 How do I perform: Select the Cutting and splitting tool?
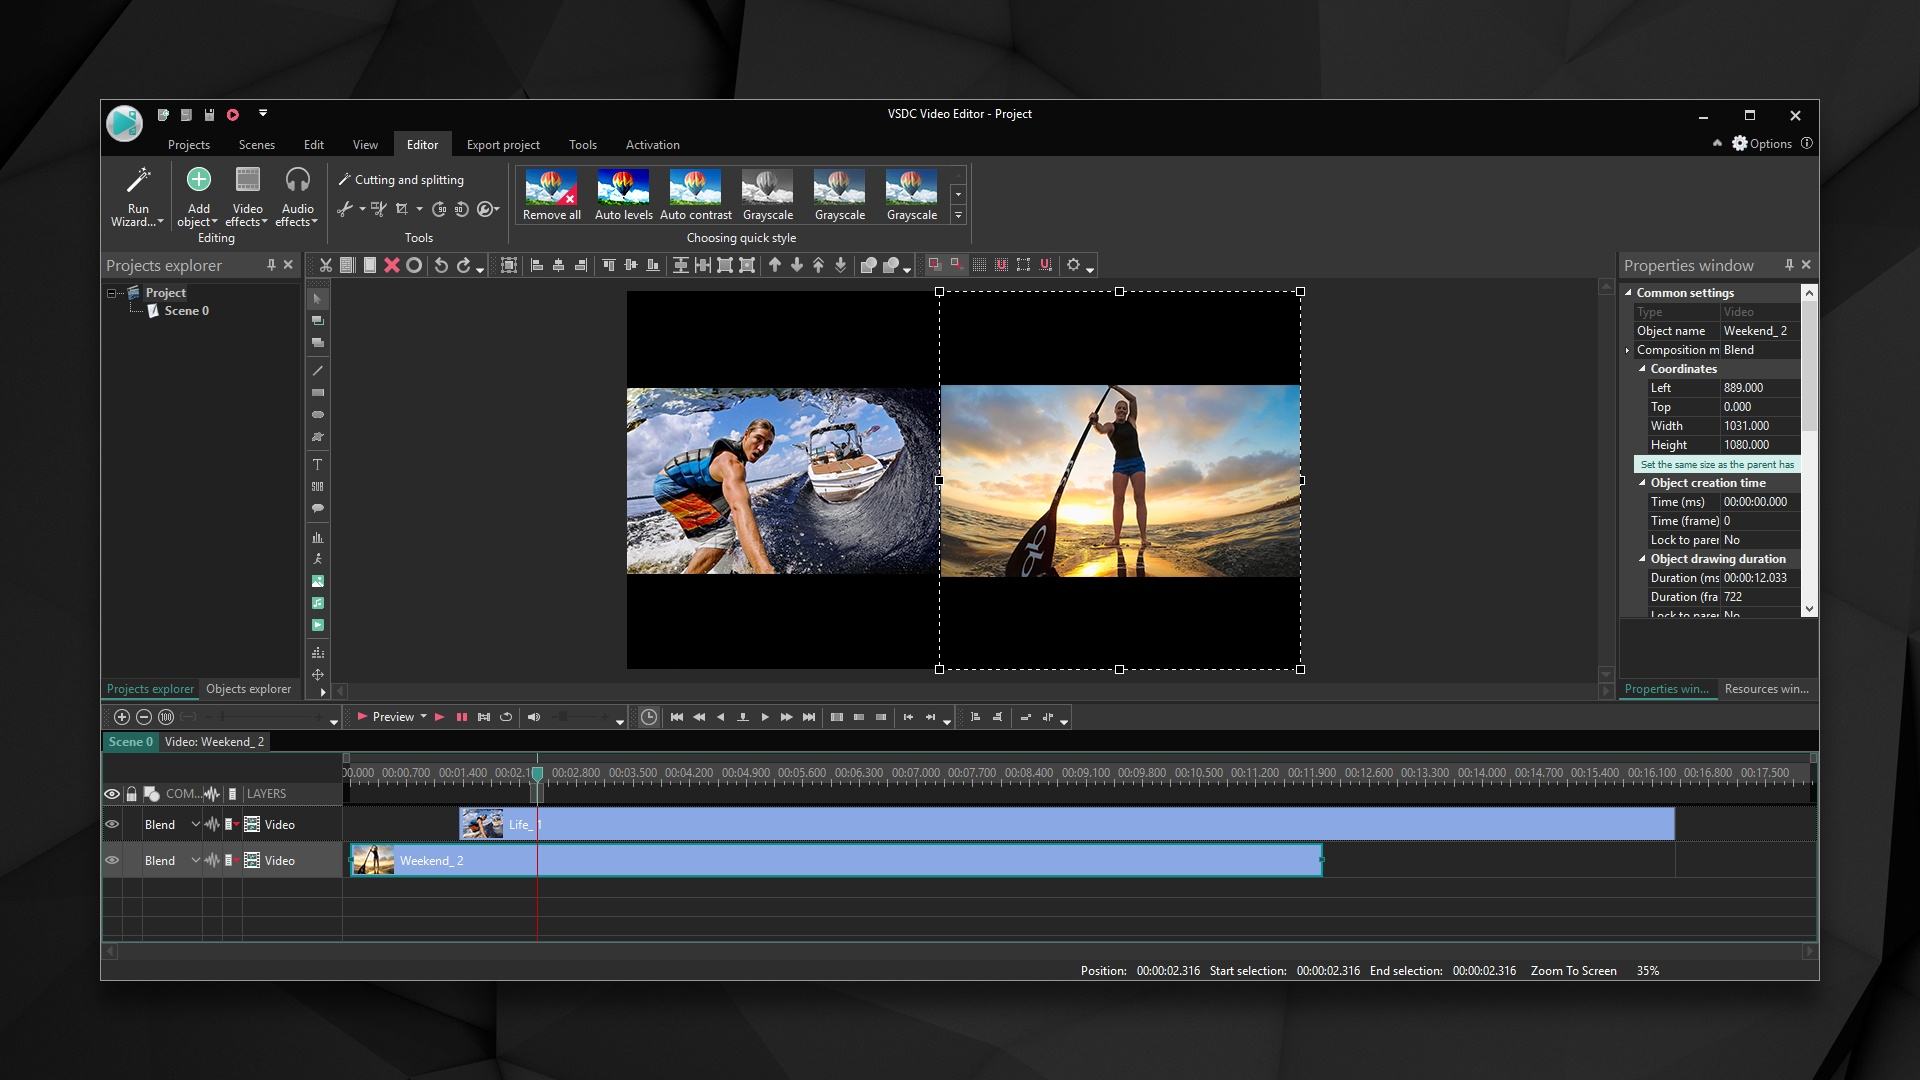[x=400, y=178]
